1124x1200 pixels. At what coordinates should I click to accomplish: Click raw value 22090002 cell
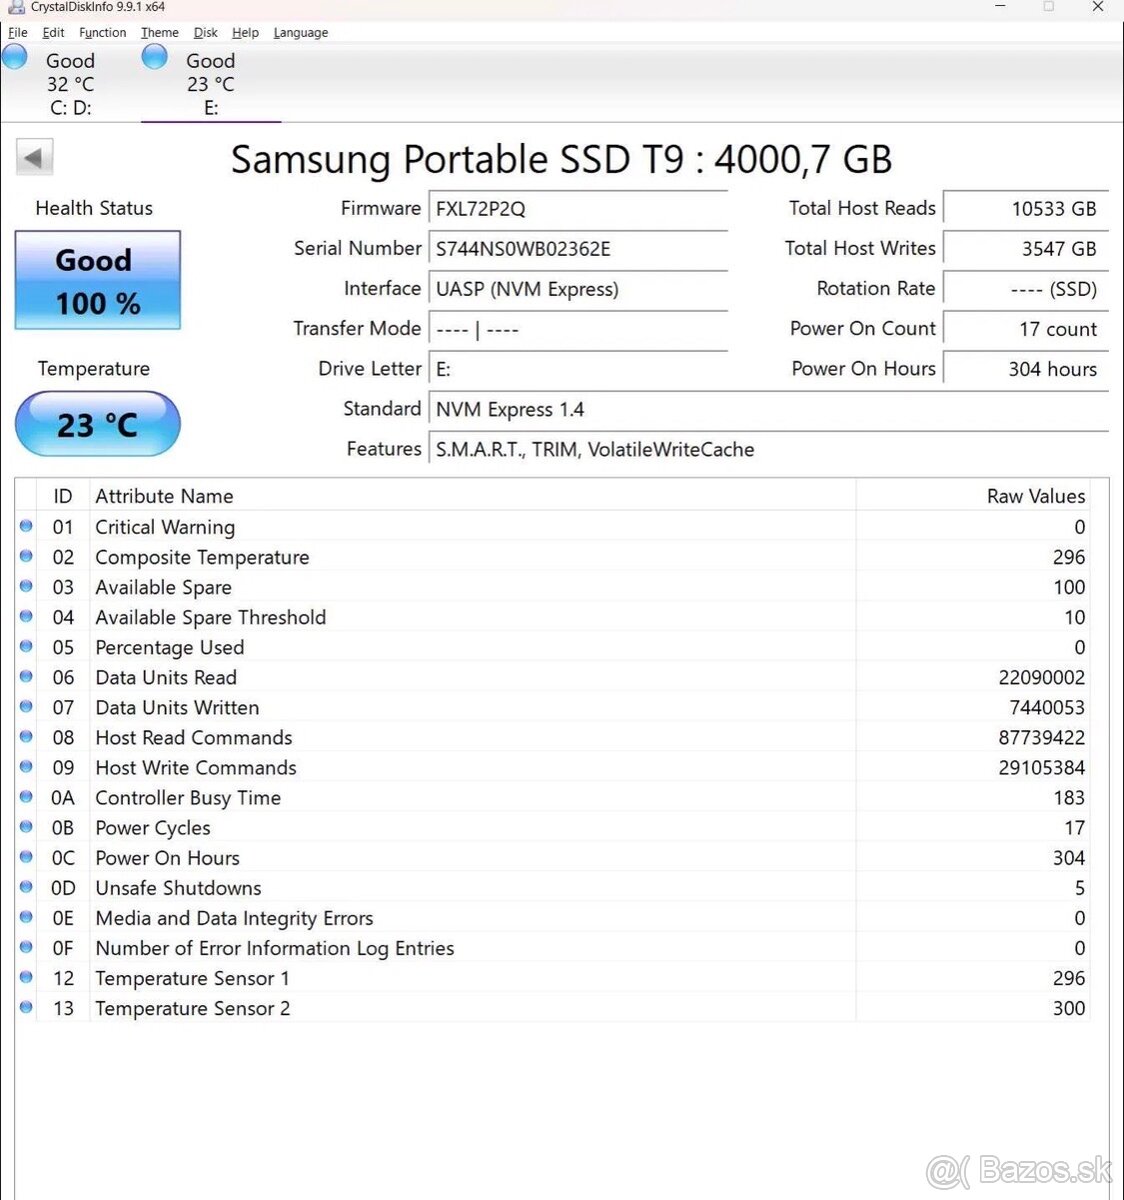coord(973,677)
